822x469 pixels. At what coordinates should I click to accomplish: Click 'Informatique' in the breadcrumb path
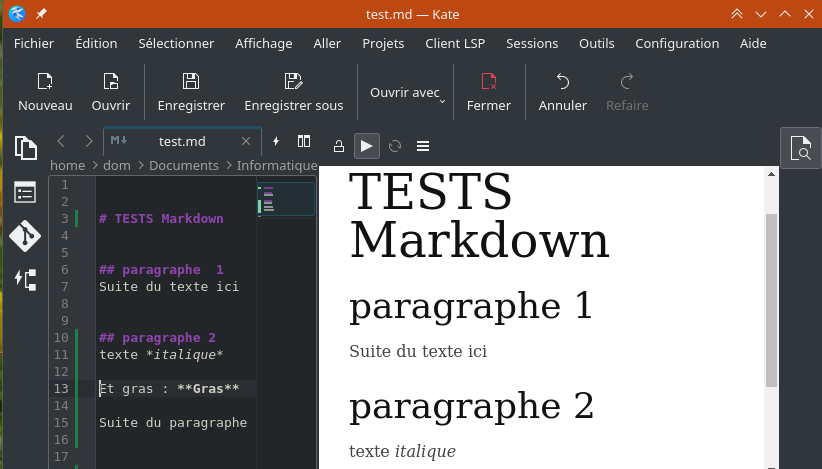[x=277, y=166]
